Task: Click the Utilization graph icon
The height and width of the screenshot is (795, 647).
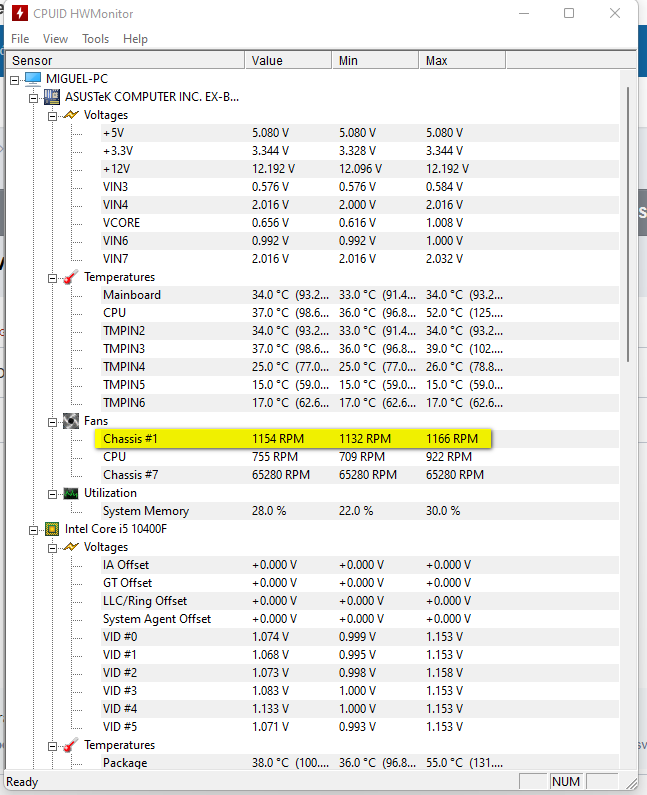Action: 71,493
